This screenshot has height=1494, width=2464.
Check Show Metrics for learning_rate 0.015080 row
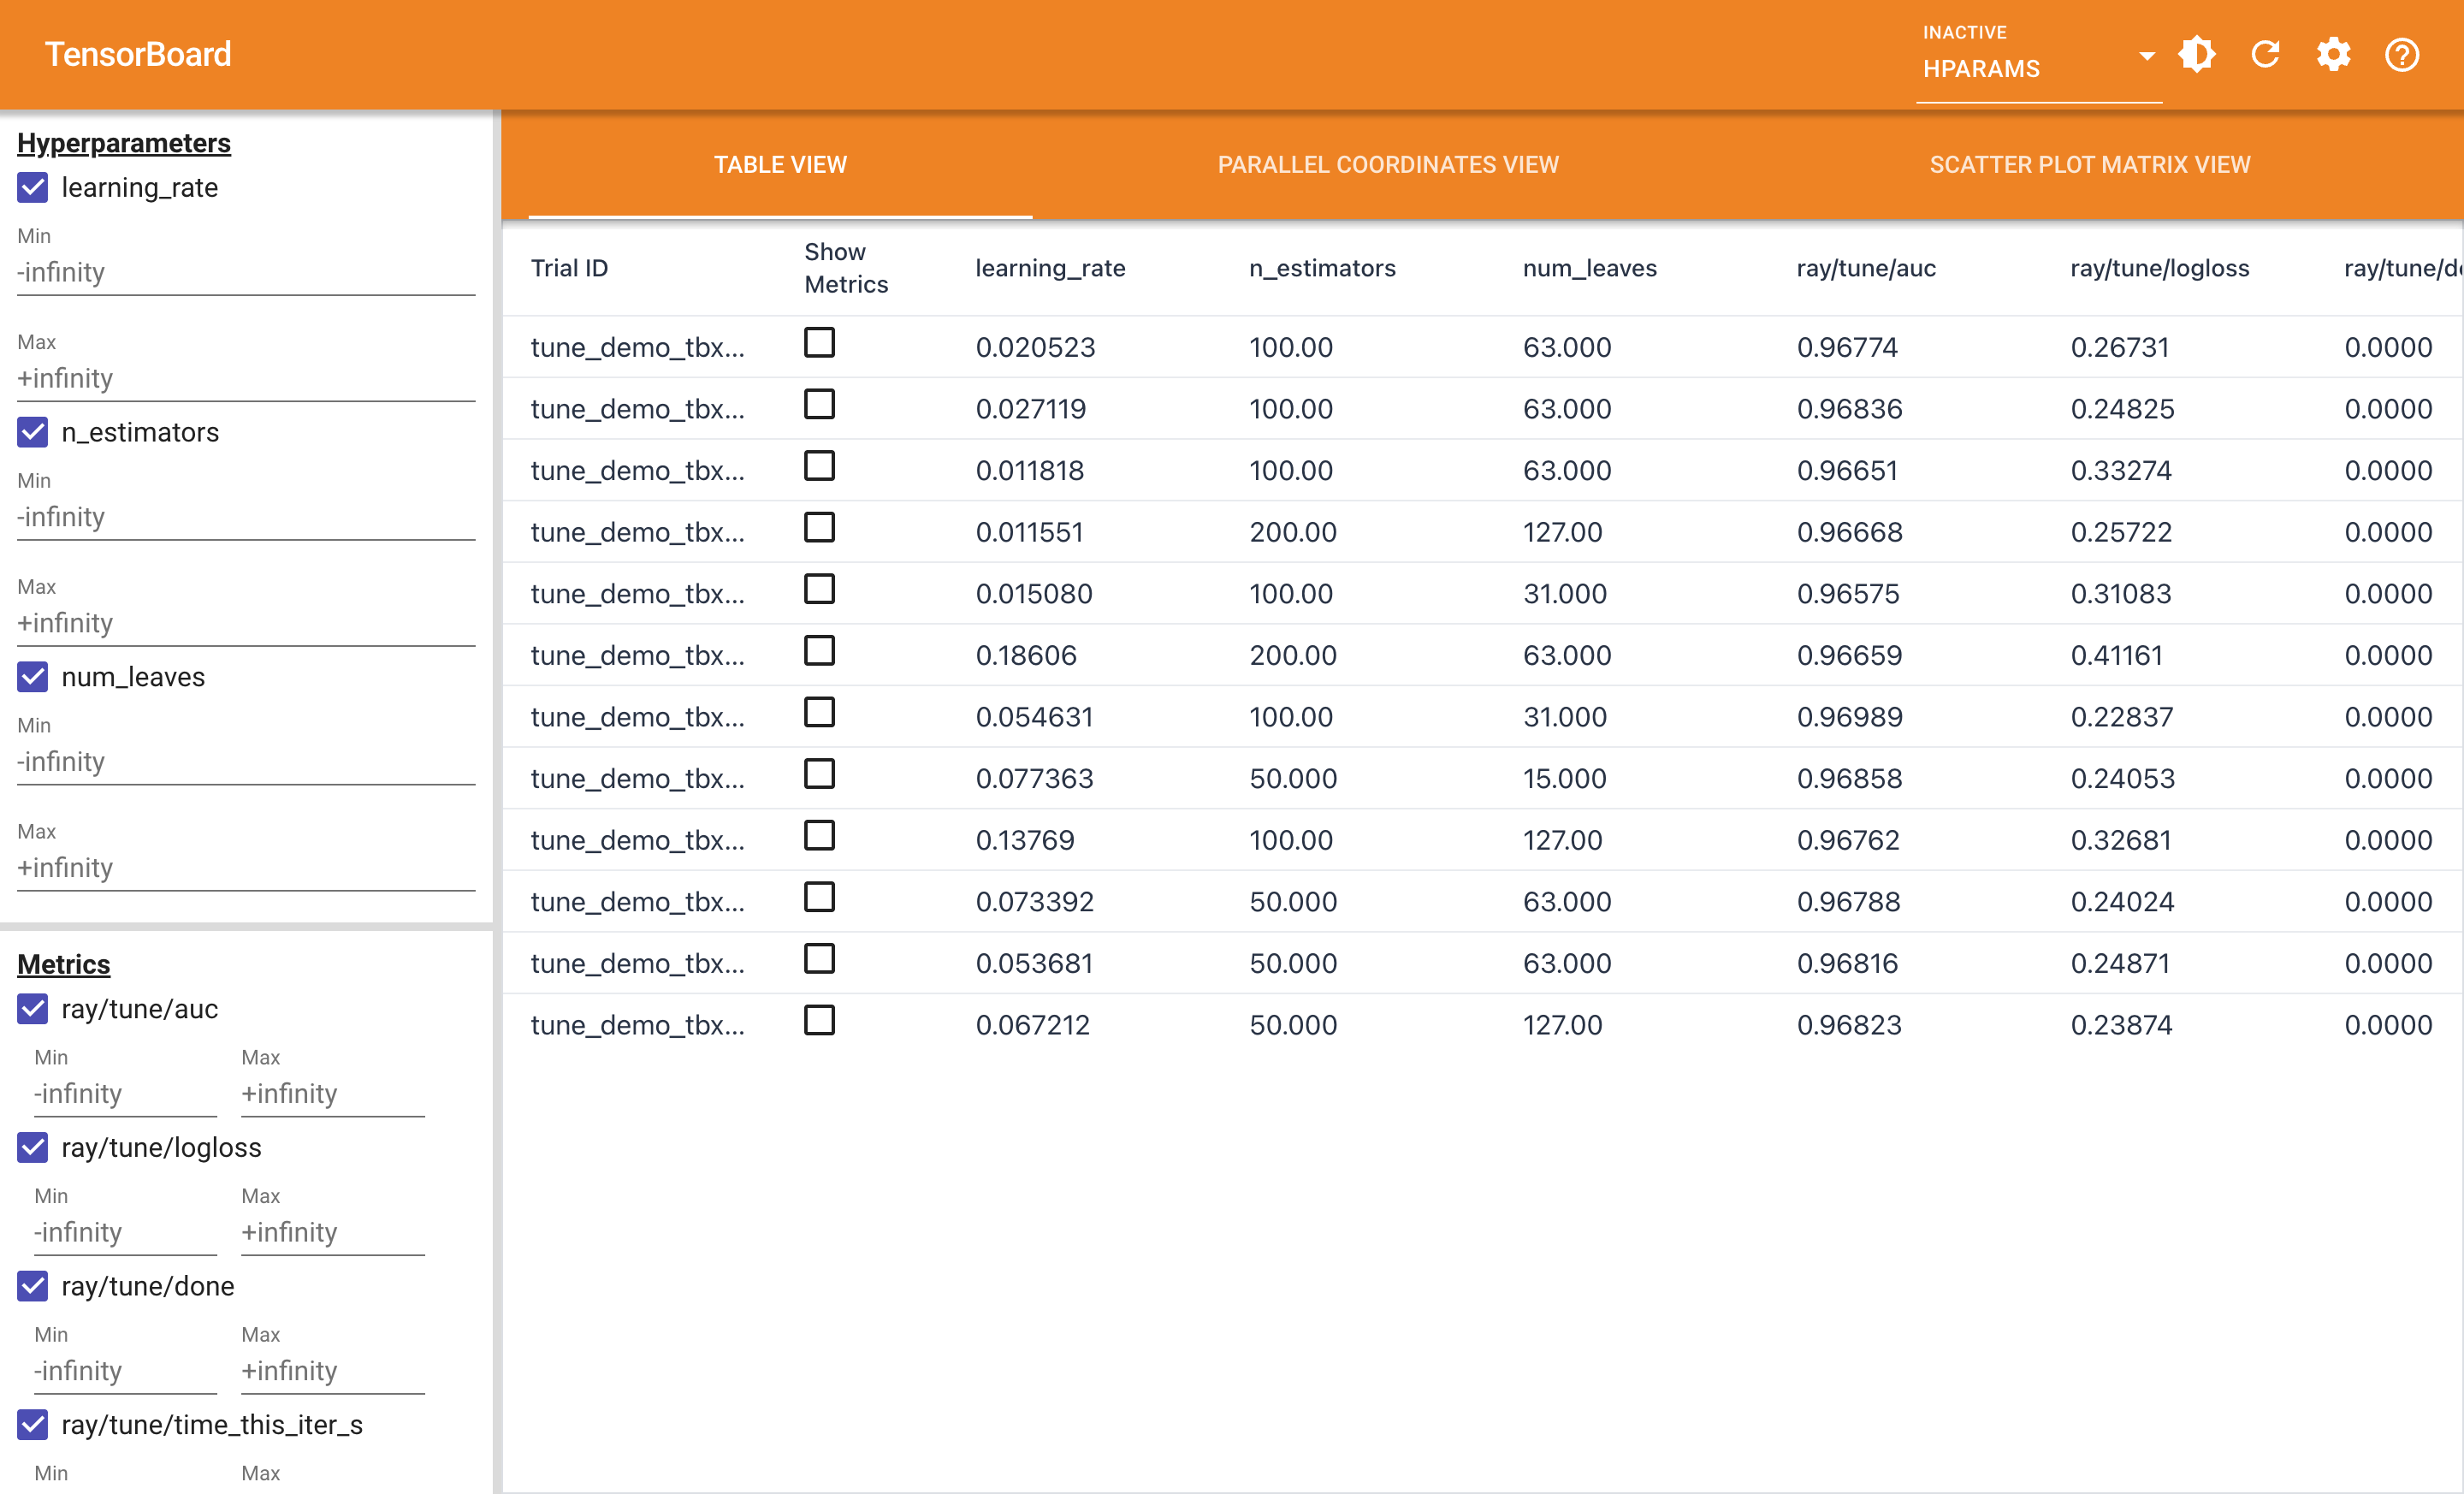819,589
